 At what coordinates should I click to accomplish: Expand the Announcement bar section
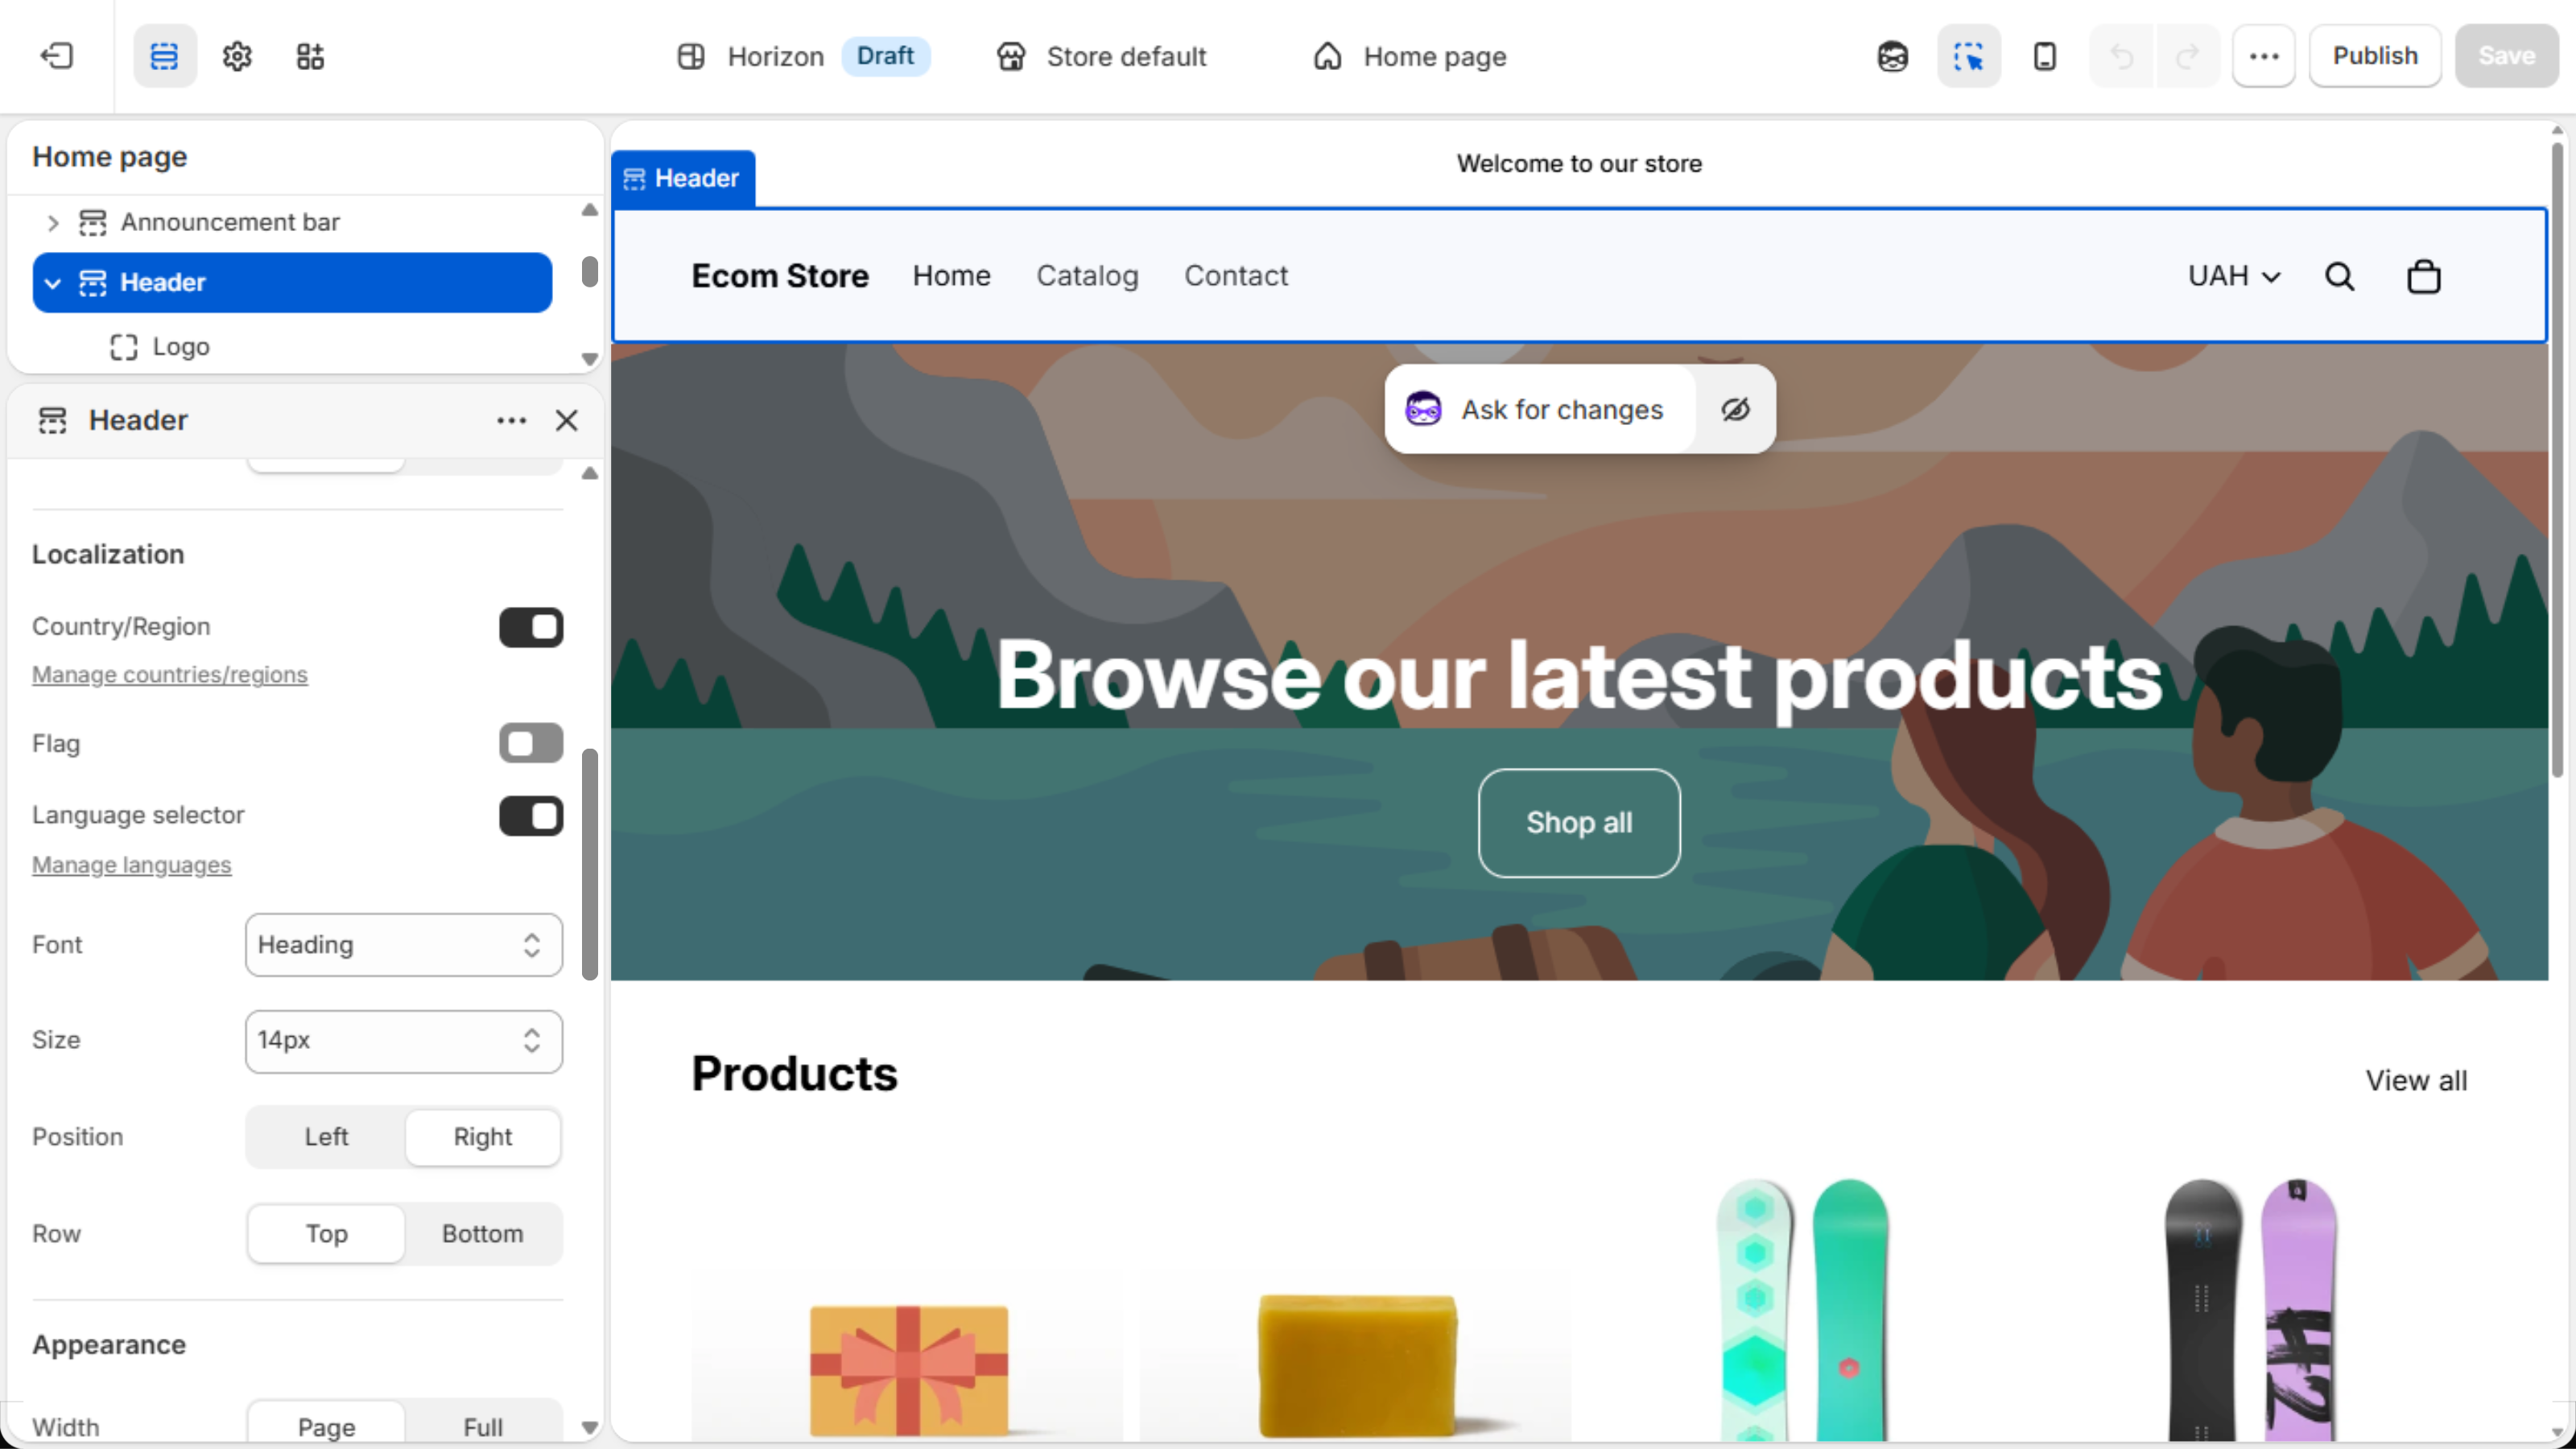53,222
